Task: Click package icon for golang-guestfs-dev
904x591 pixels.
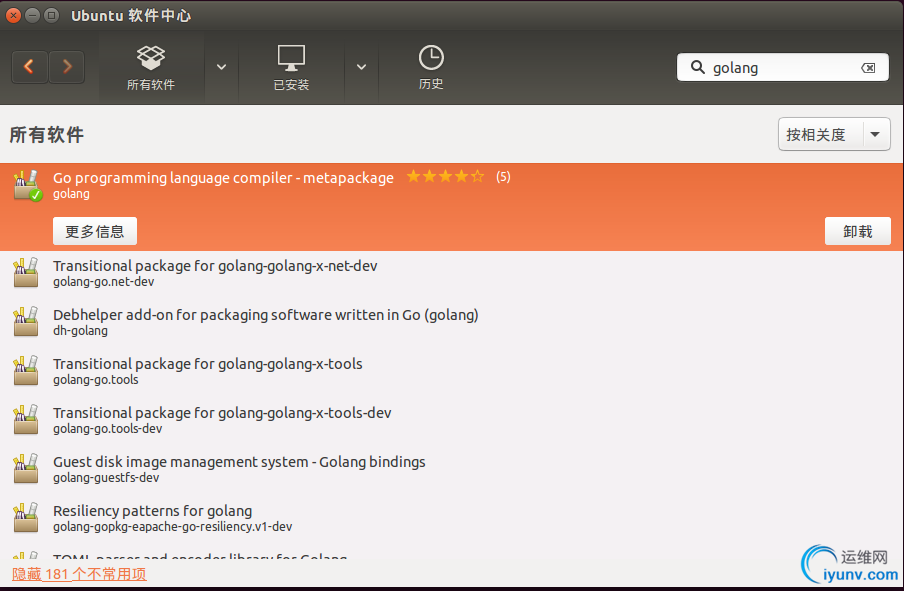Action: (x=26, y=469)
